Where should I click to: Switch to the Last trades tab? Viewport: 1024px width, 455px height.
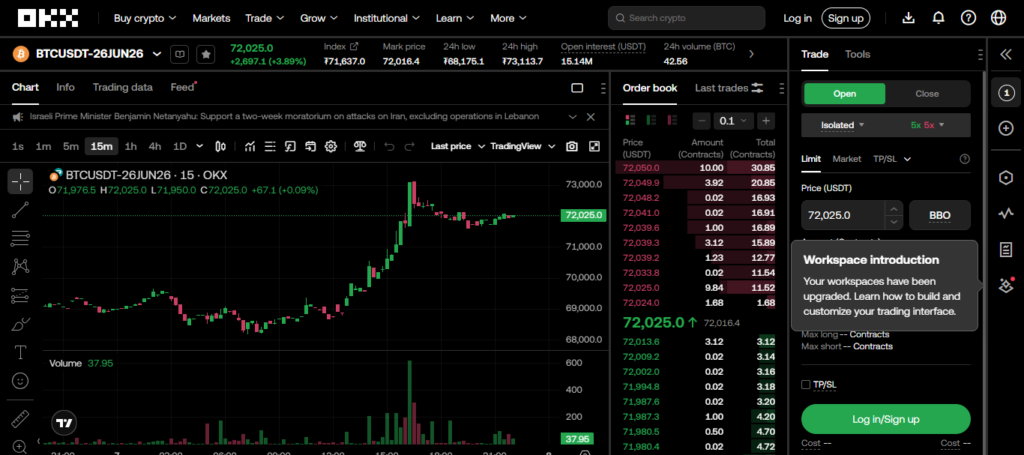721,88
